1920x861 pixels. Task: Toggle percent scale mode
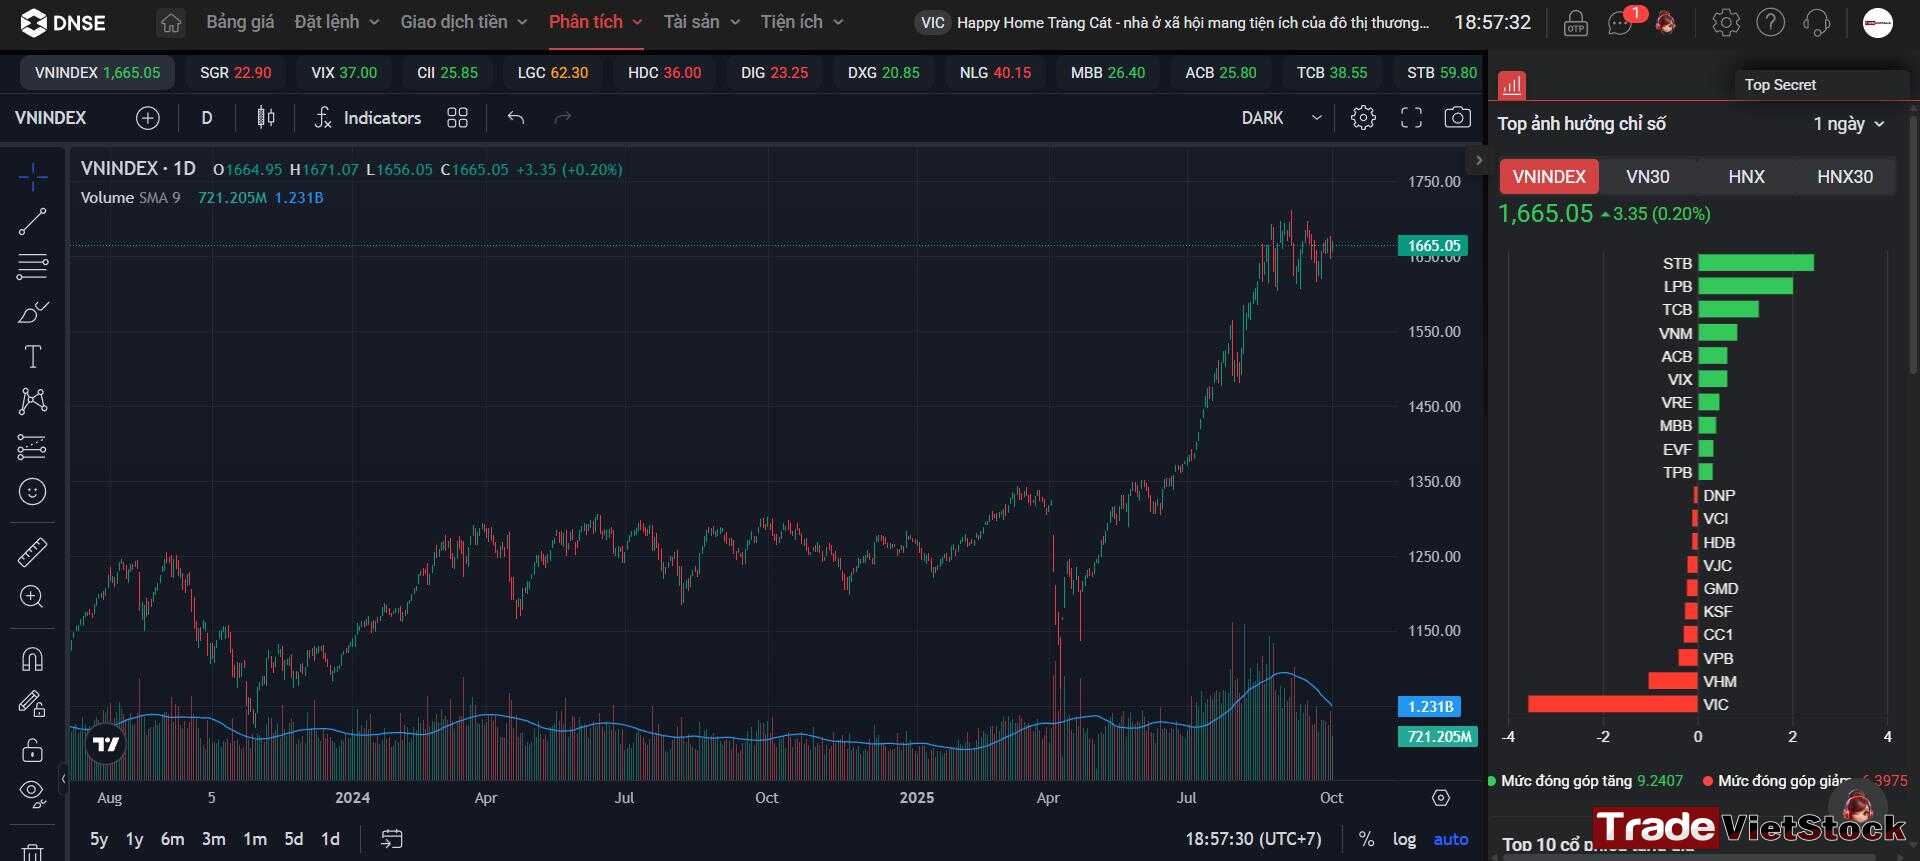[1366, 839]
